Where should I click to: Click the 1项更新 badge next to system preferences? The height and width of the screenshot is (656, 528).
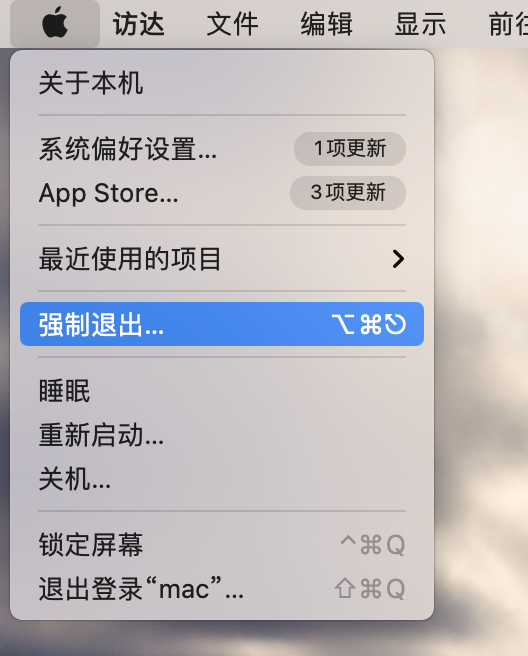pyautogui.click(x=350, y=149)
